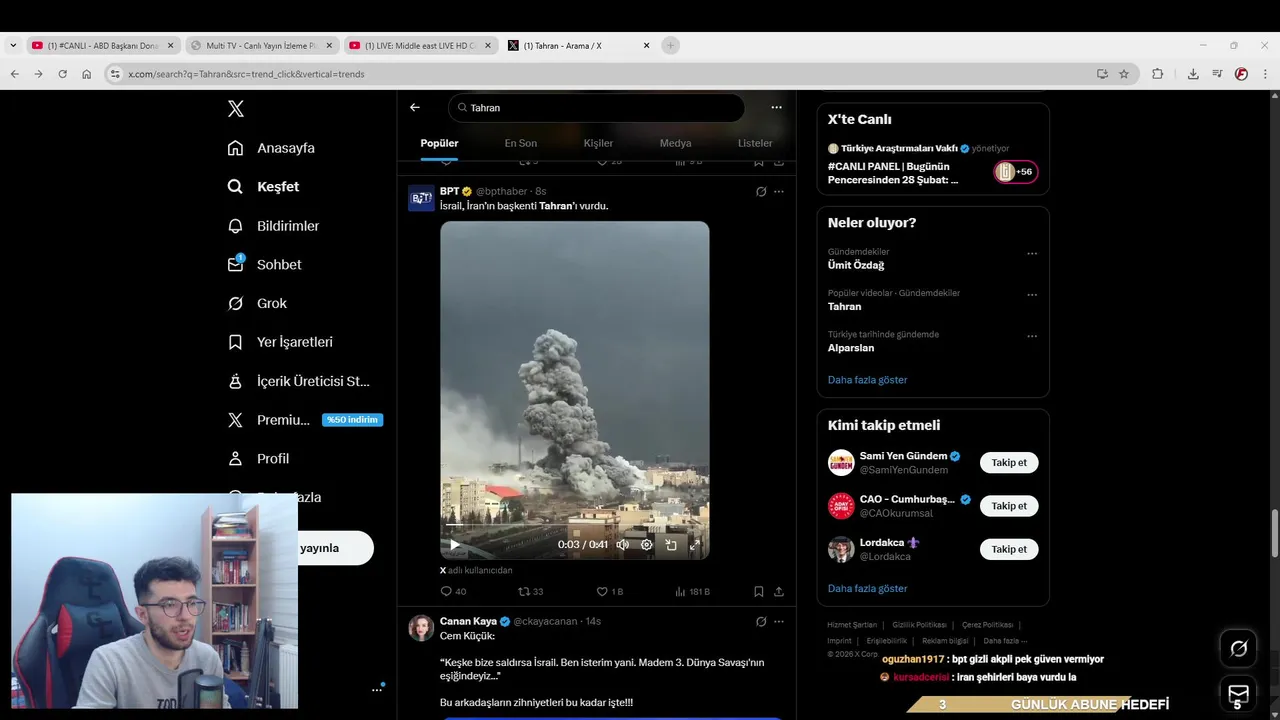Like the BPT post (1 B)
1280x720 pixels.
pyautogui.click(x=609, y=591)
